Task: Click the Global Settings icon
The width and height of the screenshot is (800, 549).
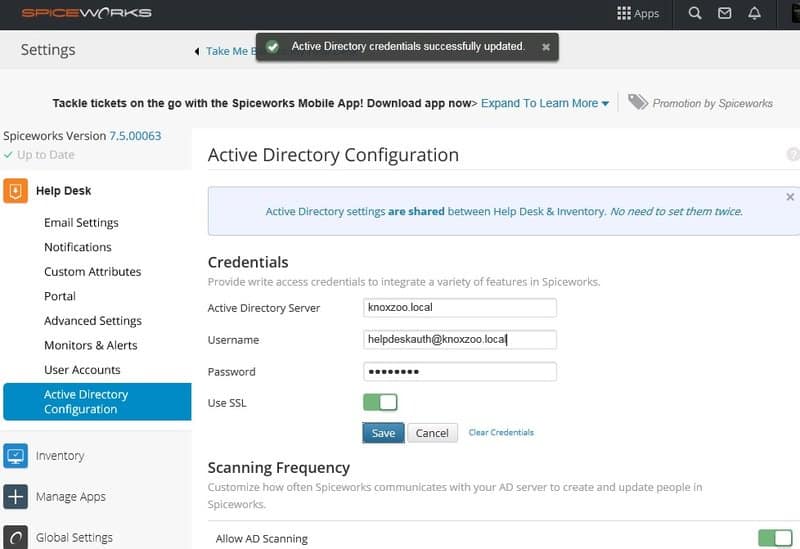Action: click(15, 537)
